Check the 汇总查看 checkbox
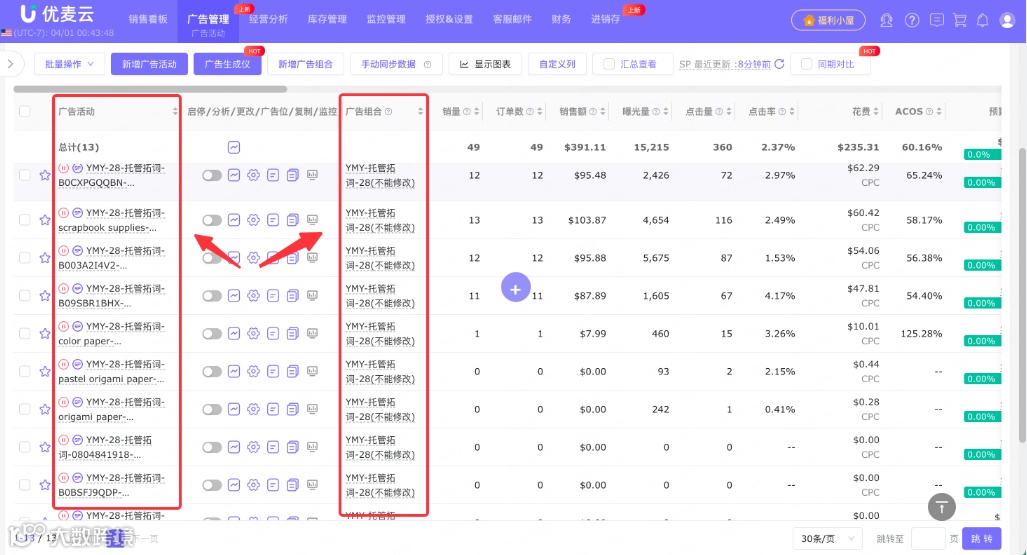Screen dimensions: 1027x555 point(608,64)
